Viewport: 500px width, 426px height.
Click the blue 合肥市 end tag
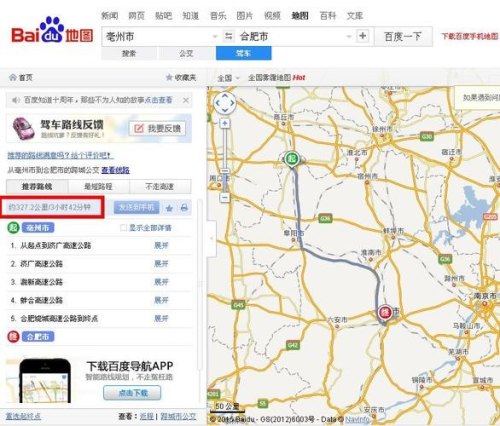tap(38, 337)
